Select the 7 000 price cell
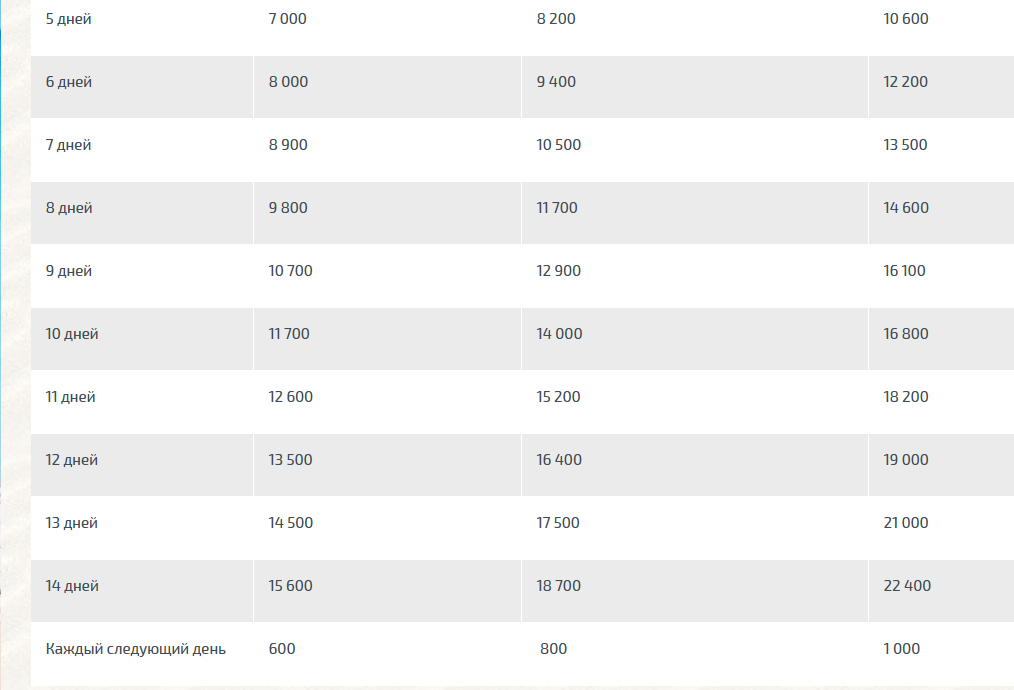The height and width of the screenshot is (690, 1014). point(288,19)
